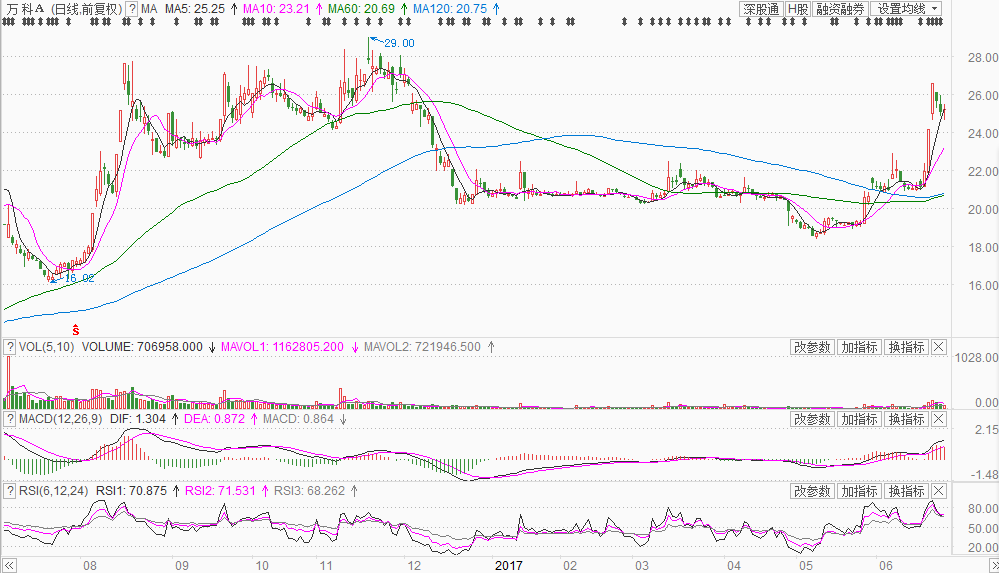Click the 融资融券 button
999x573 pixels.
(x=840, y=9)
